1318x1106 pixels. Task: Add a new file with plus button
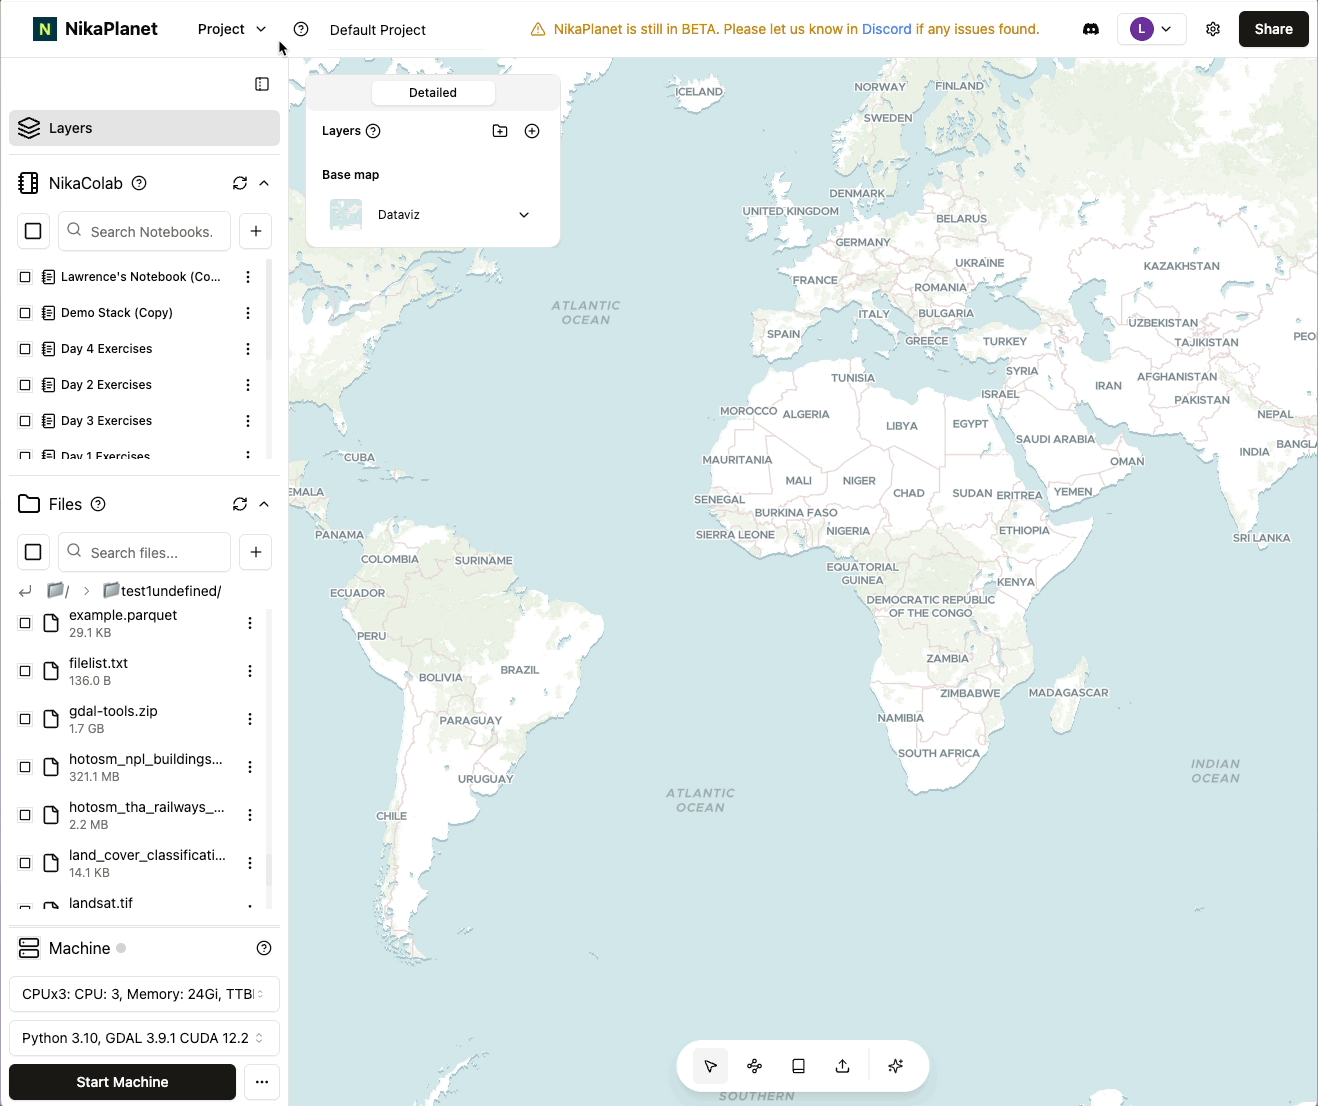click(x=256, y=552)
